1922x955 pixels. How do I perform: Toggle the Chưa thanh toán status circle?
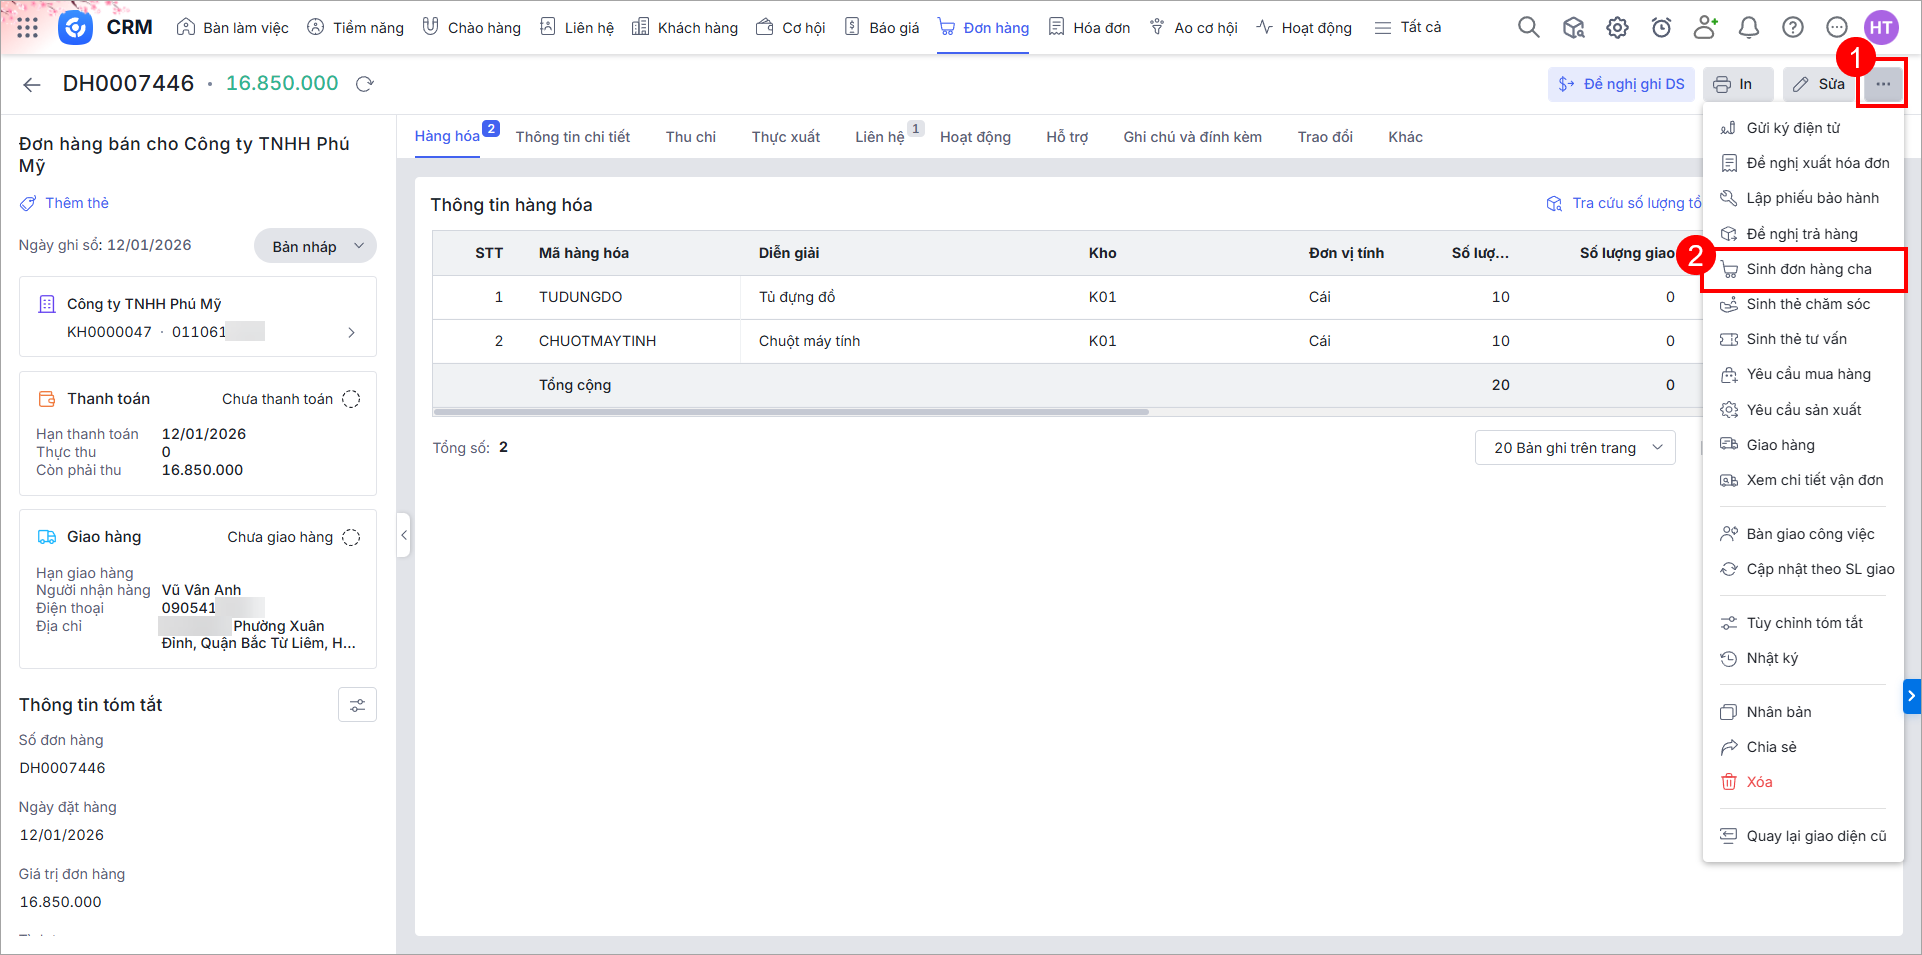pyautogui.click(x=351, y=399)
